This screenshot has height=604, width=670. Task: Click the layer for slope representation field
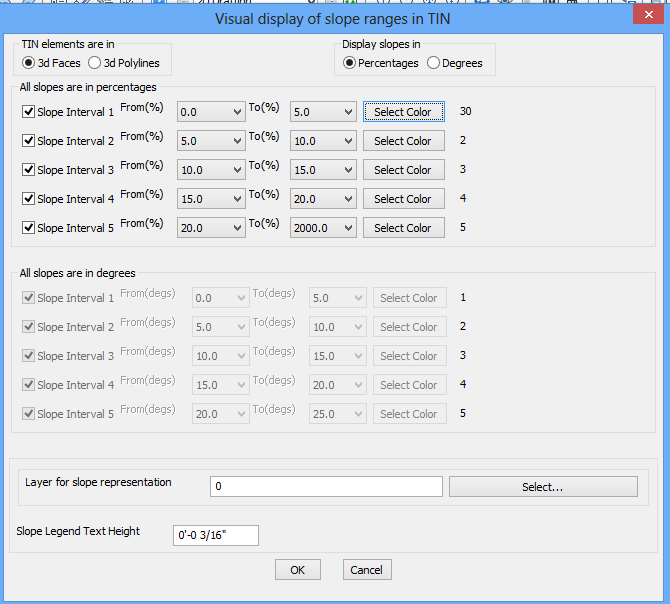(326, 487)
